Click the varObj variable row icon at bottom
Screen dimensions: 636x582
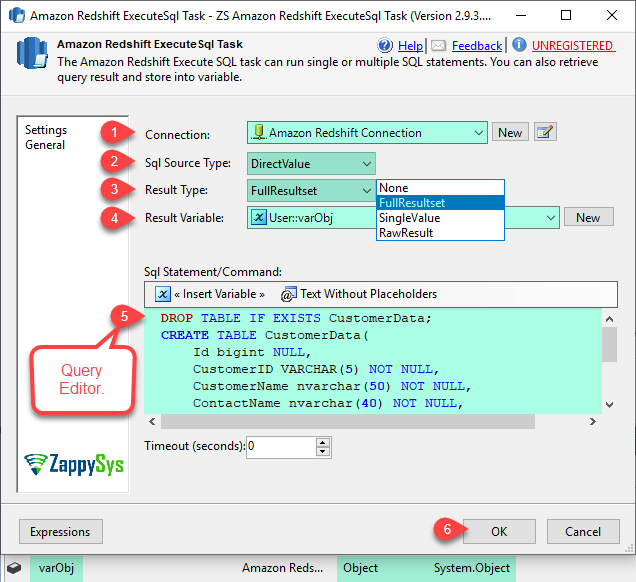tap(14, 568)
